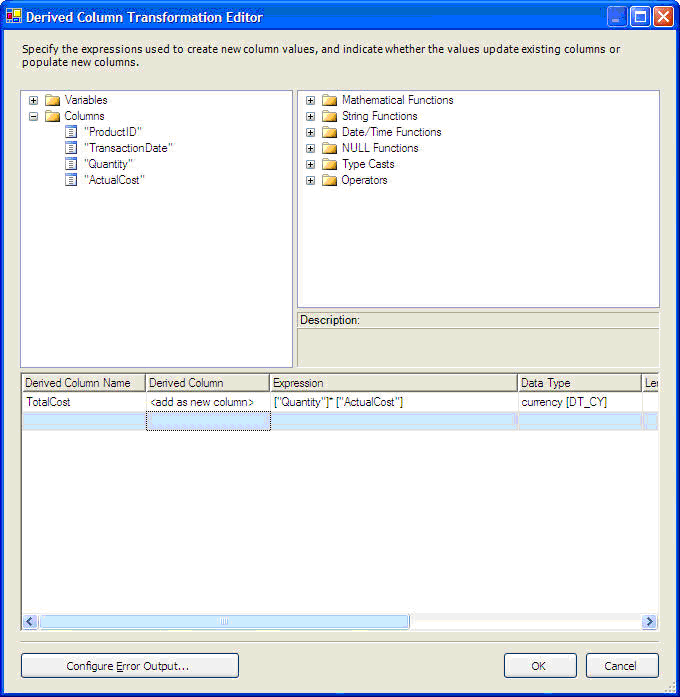The image size is (680, 697).
Task: Click the Data Type column header
Action: tap(579, 383)
